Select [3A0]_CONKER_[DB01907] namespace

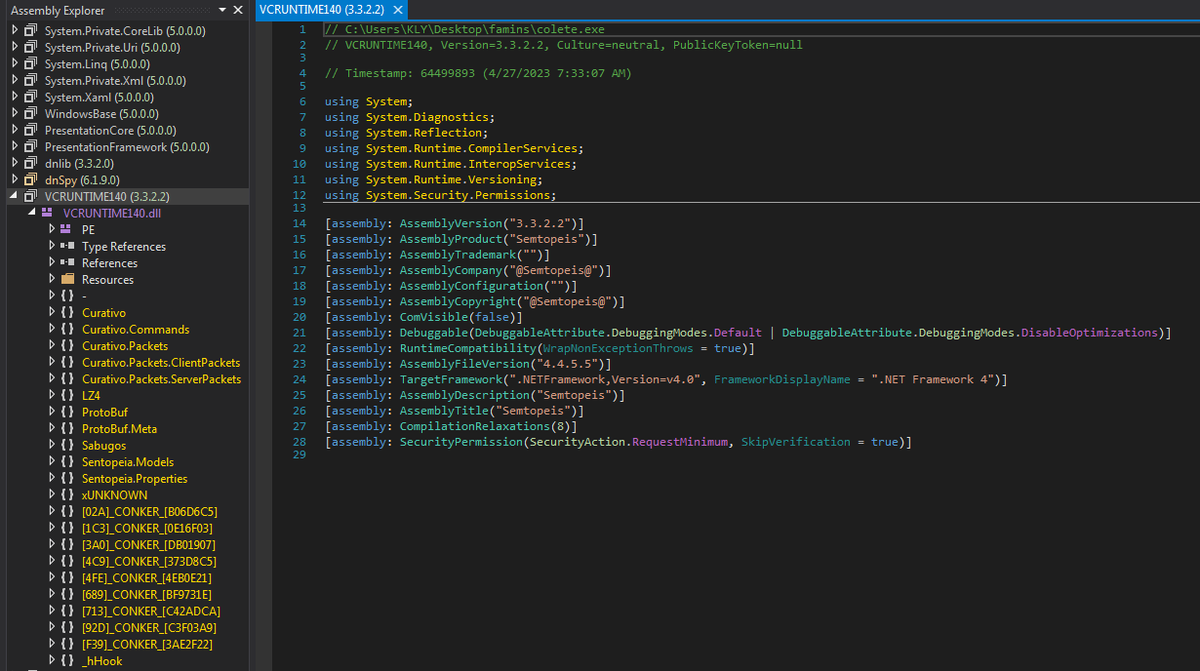pyautogui.click(x=148, y=545)
